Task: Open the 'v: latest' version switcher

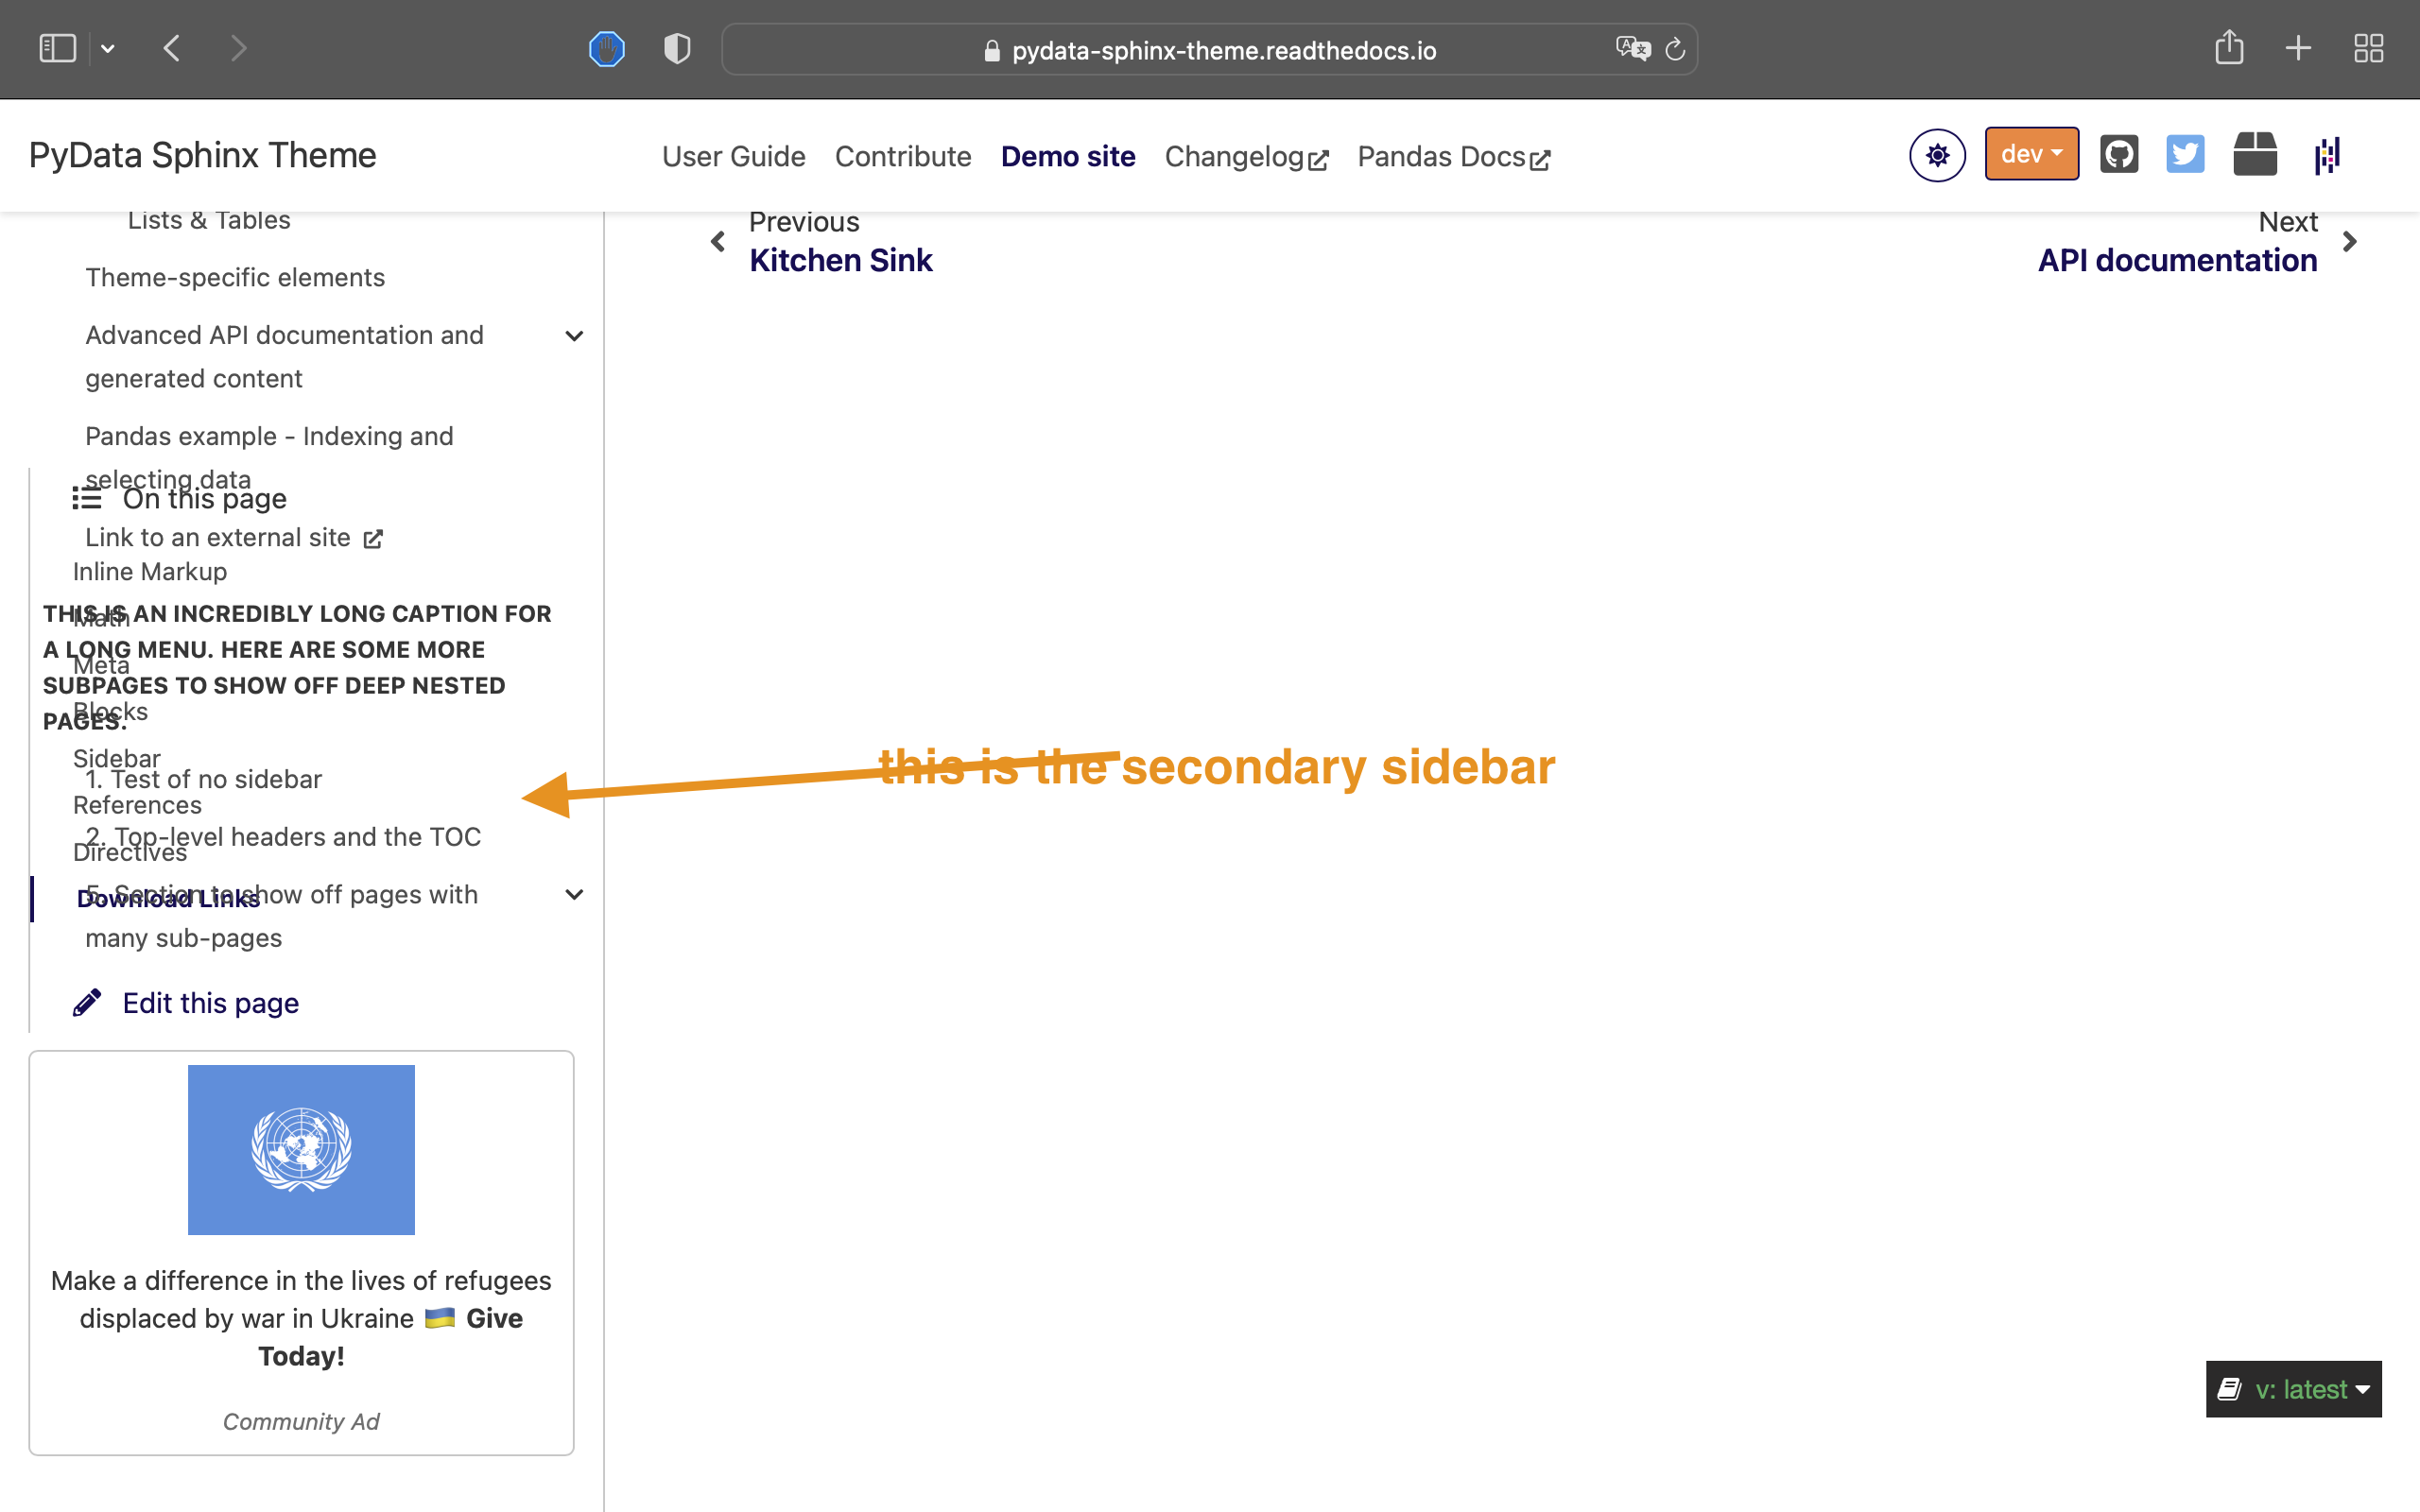Action: pos(2293,1389)
